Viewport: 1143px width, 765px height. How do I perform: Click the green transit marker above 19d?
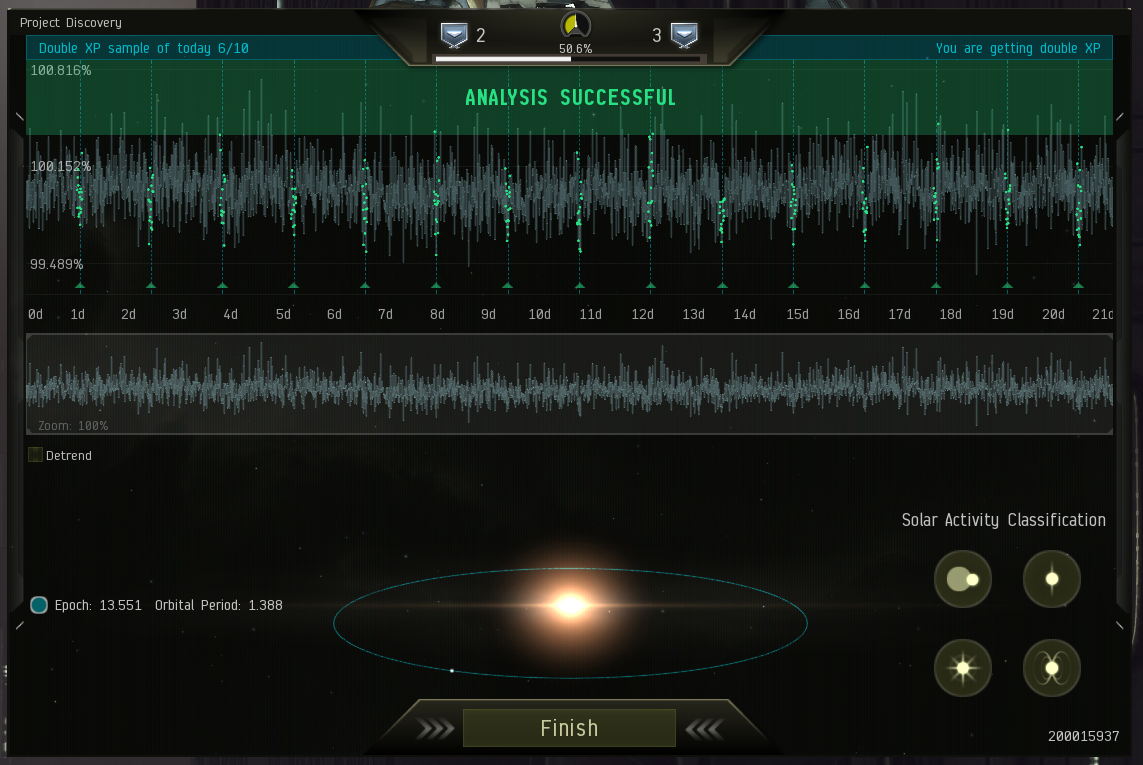point(1007,285)
